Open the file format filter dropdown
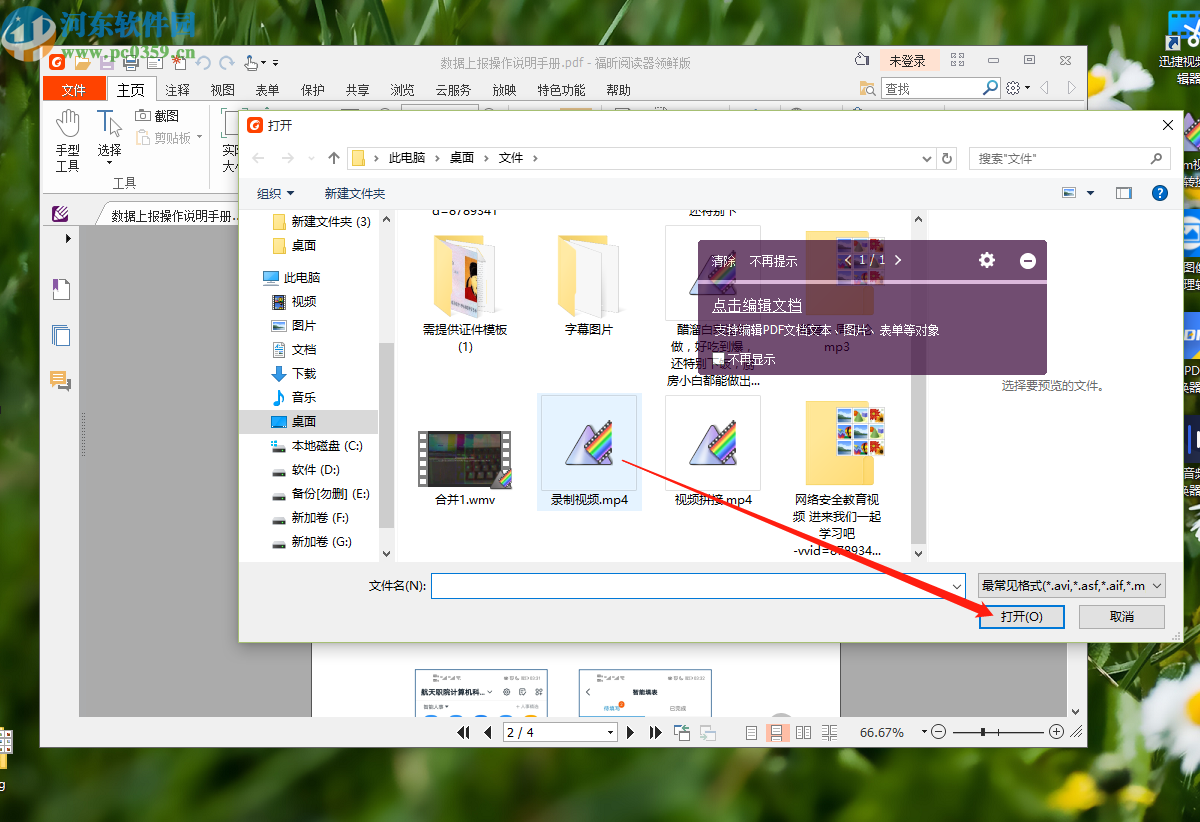Image resolution: width=1200 pixels, height=822 pixels. [x=1071, y=585]
